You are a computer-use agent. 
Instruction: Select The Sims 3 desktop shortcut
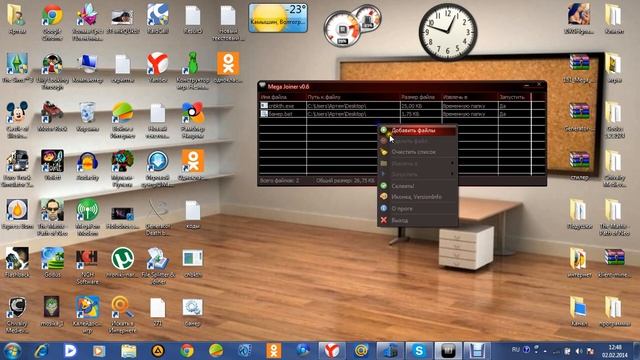coord(17,68)
